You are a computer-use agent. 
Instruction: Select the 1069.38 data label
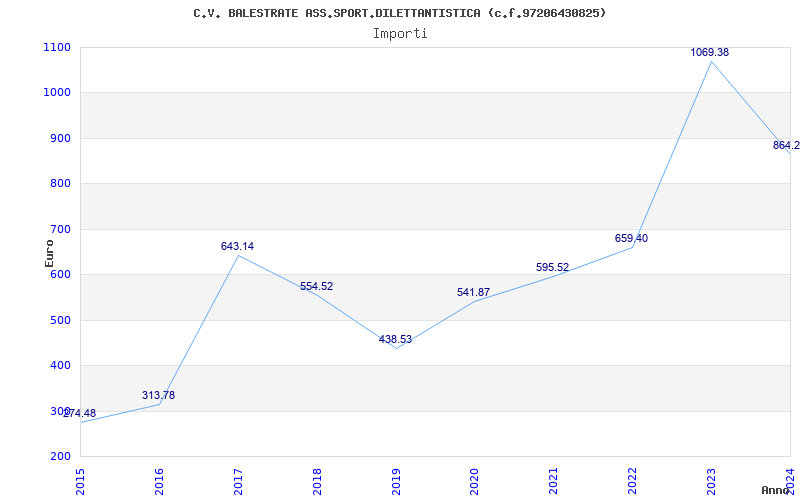click(x=709, y=52)
